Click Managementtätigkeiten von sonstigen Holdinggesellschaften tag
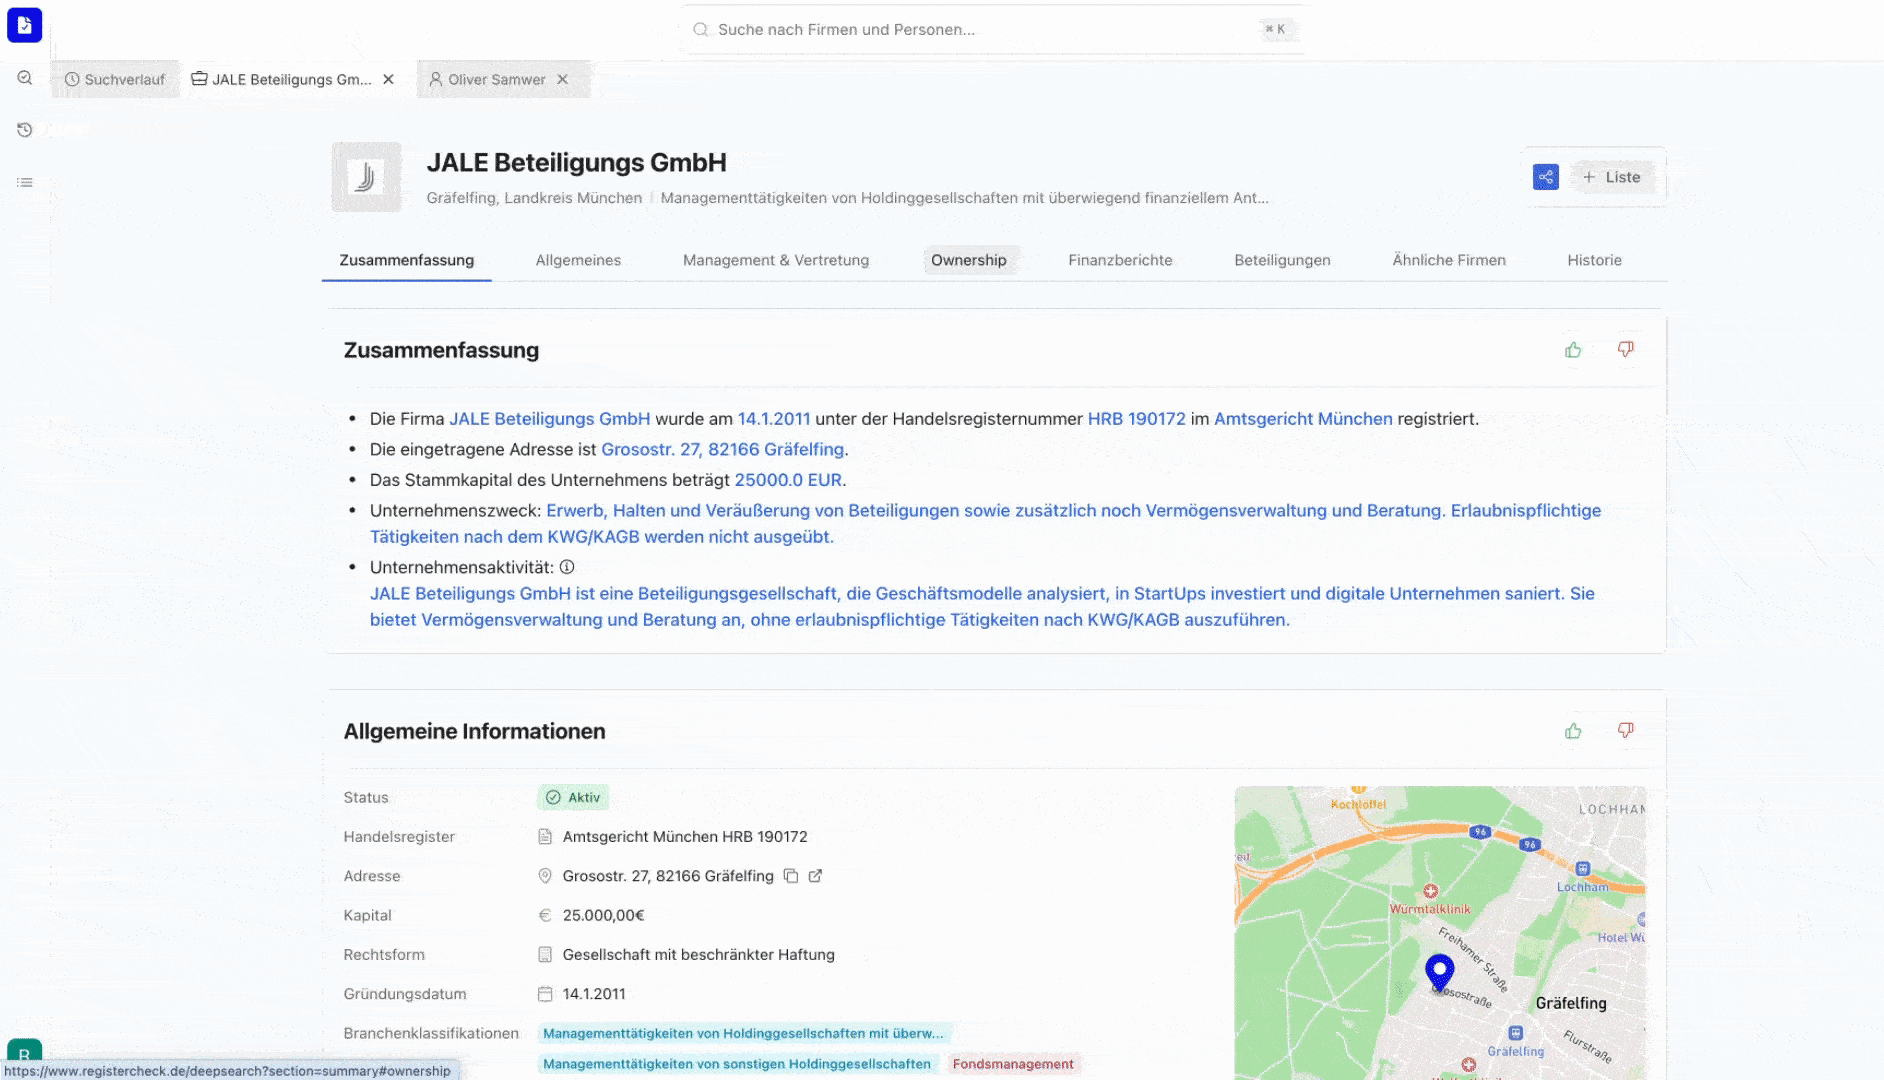Viewport: 1884px width, 1080px height. pyautogui.click(x=737, y=1064)
